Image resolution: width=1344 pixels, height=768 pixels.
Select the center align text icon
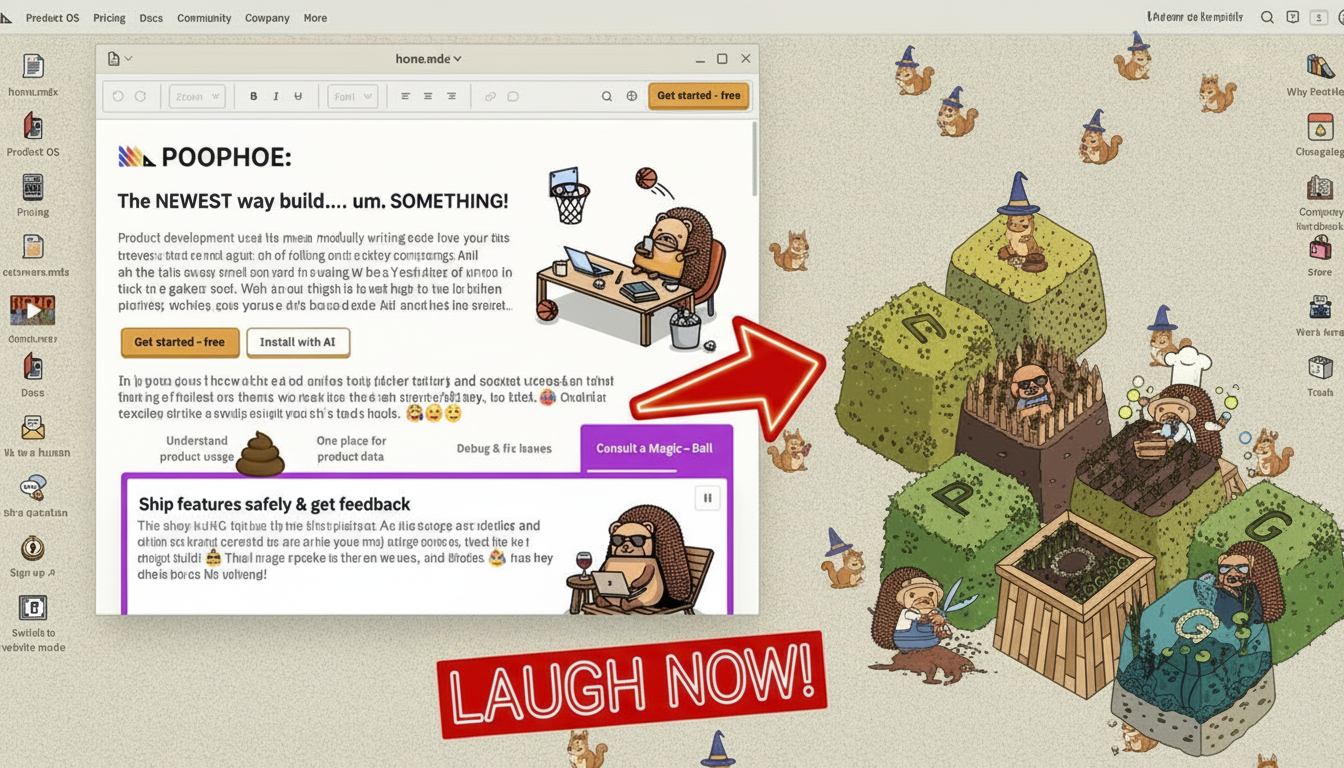point(428,96)
